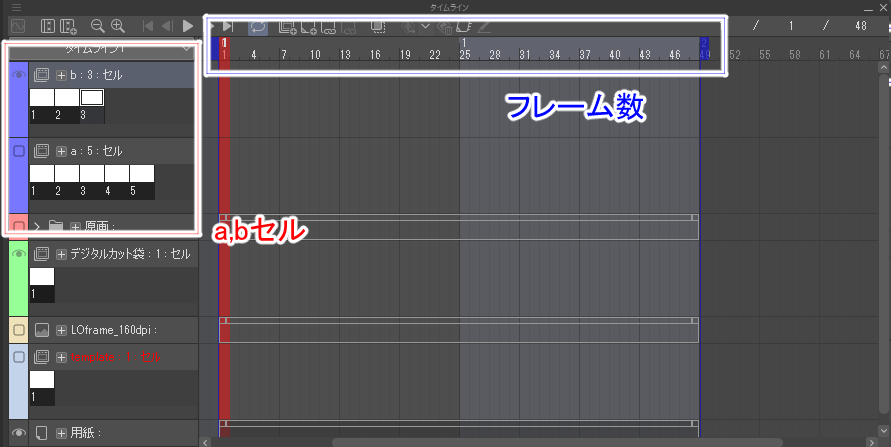
Task: Show the template : 1 : セル layer
Action: tap(19, 357)
